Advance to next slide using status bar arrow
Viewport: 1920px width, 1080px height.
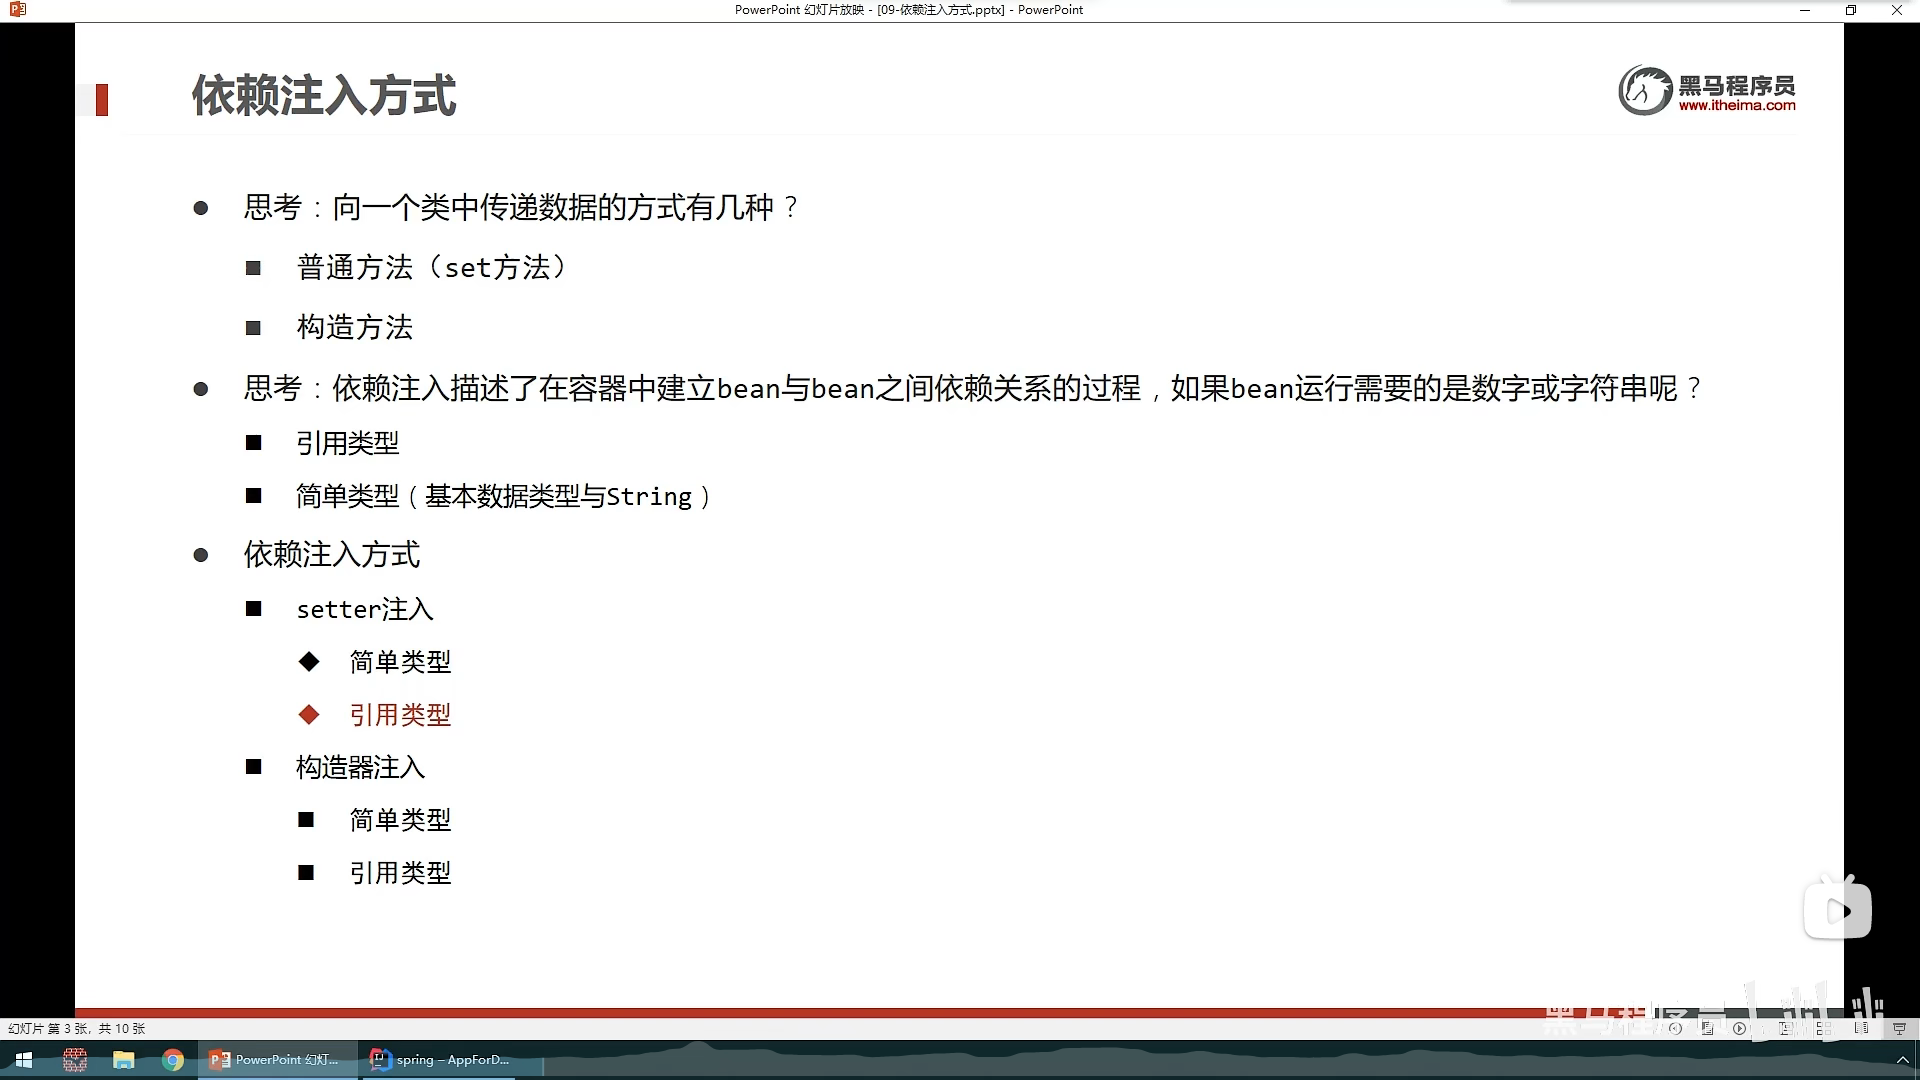tap(1739, 1028)
